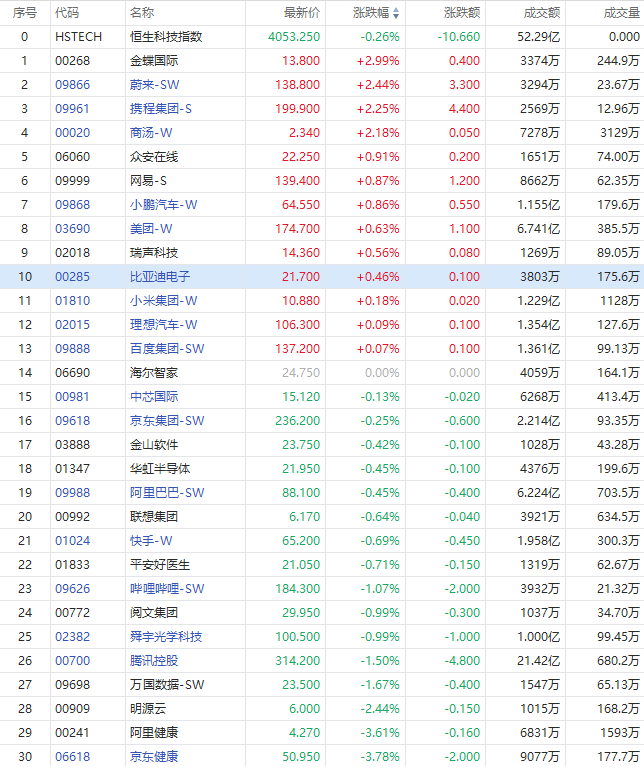Open stock code link 00700
This screenshot has height=768, width=644.
click(x=72, y=661)
